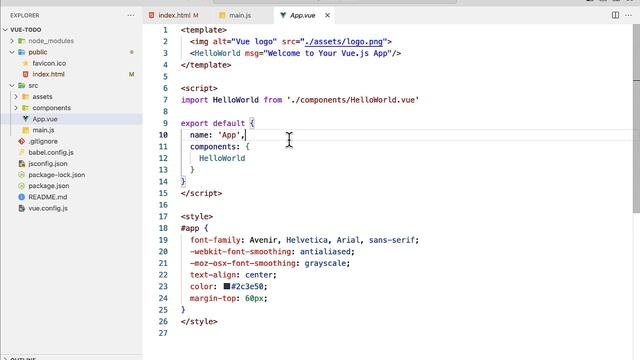The width and height of the screenshot is (640, 360).
Task: Click the 'export default' text on line 9
Action: pos(213,123)
